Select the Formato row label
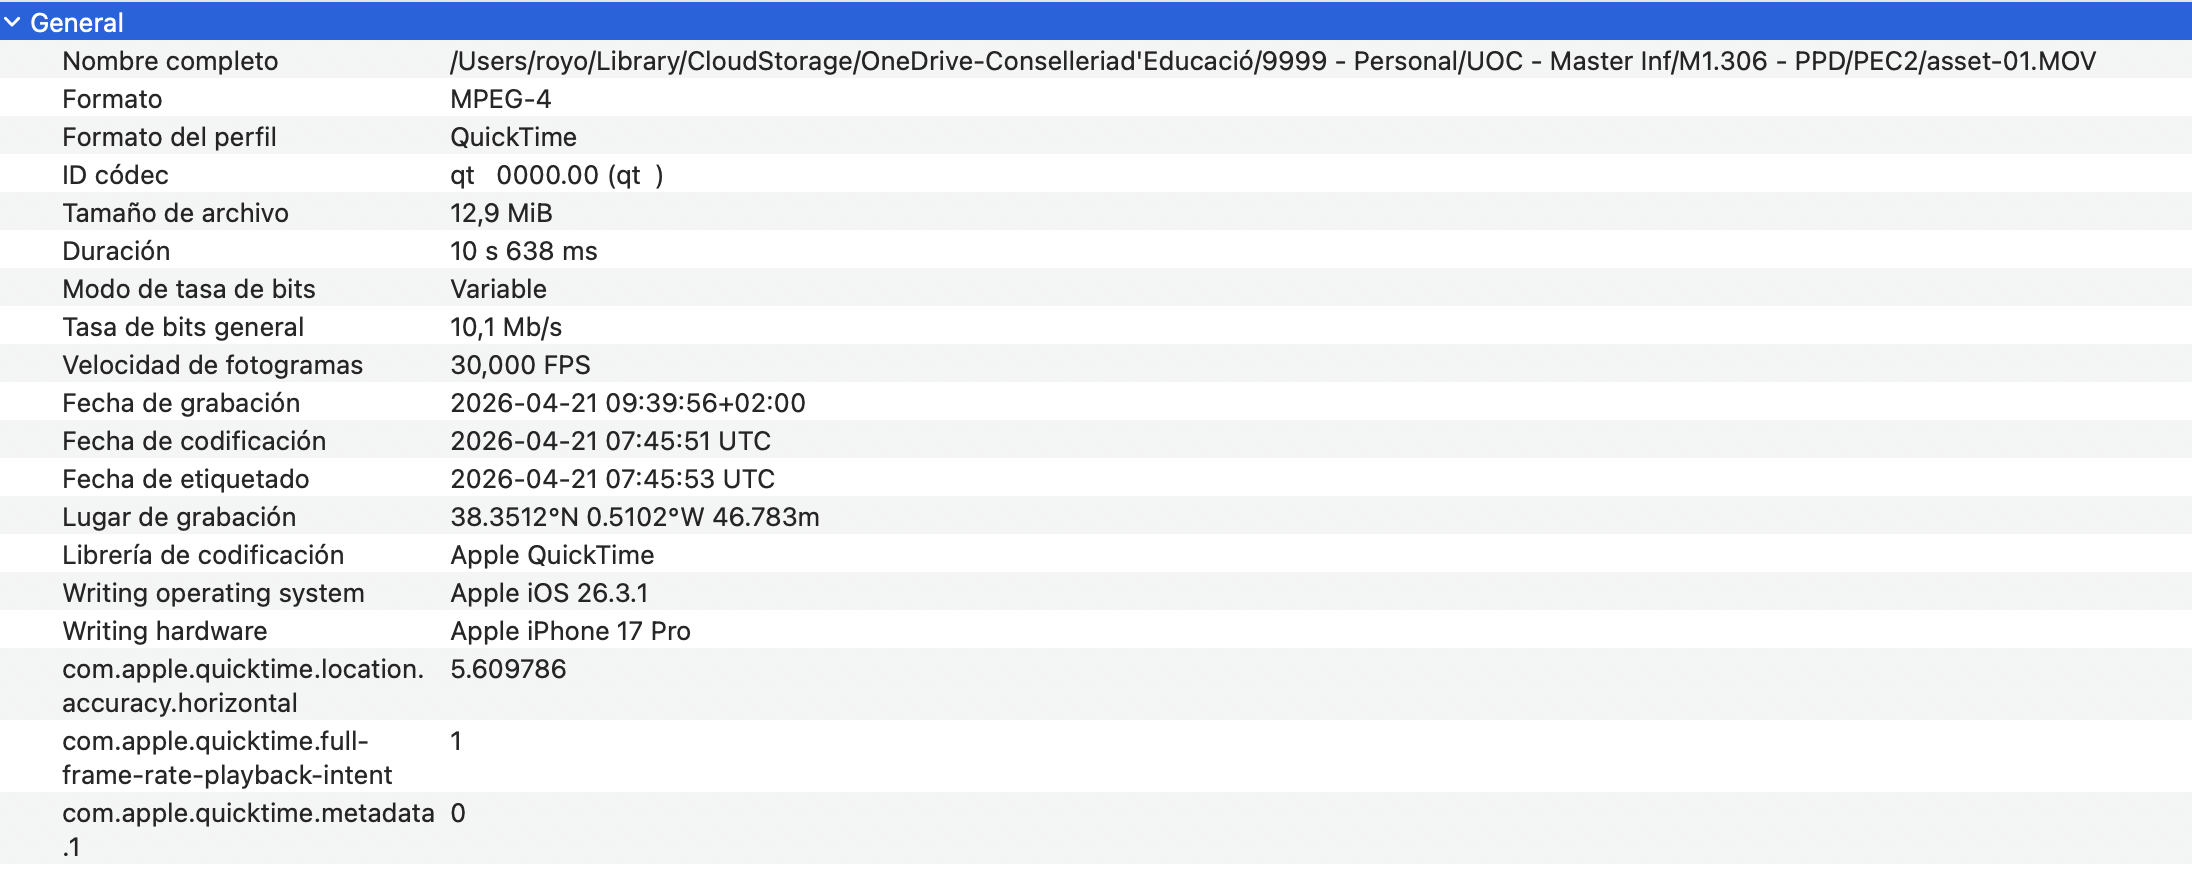Screen dimensions: 2192x874 coord(112,99)
